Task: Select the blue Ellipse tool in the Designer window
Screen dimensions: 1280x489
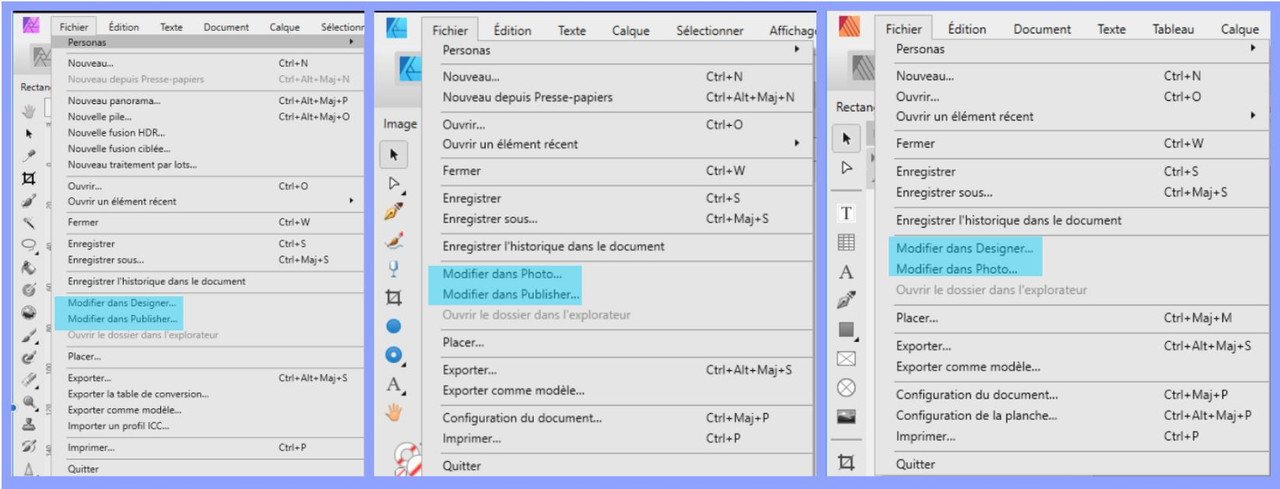Action: (x=394, y=326)
